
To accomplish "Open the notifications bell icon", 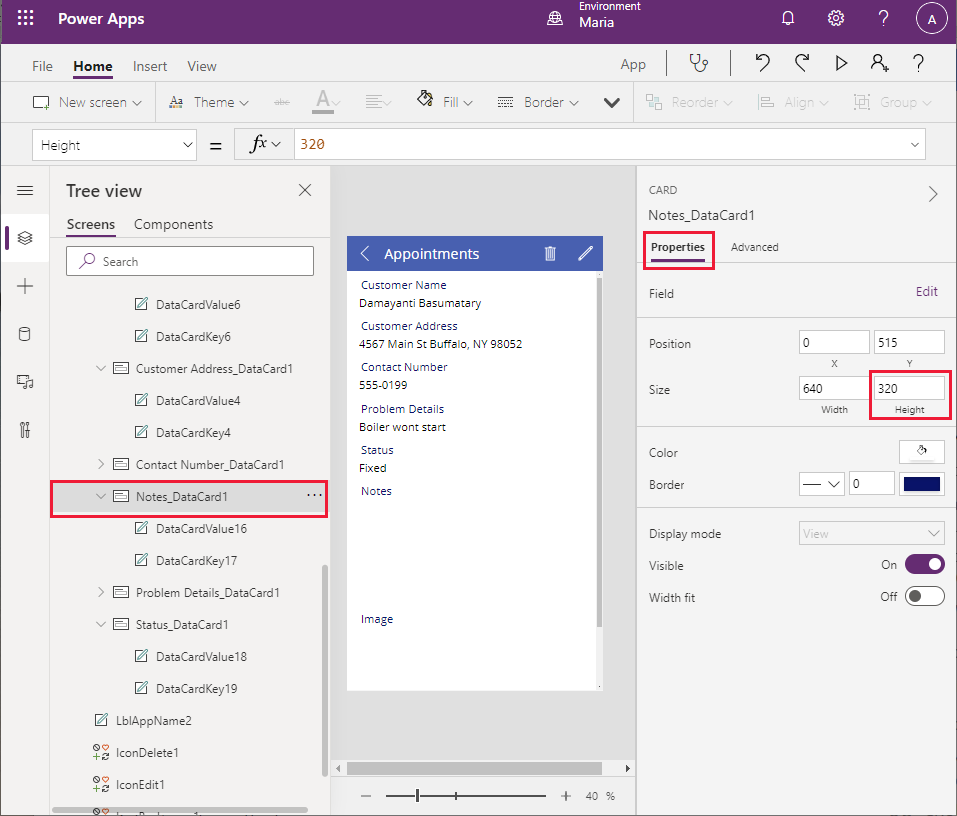I will pyautogui.click(x=788, y=19).
